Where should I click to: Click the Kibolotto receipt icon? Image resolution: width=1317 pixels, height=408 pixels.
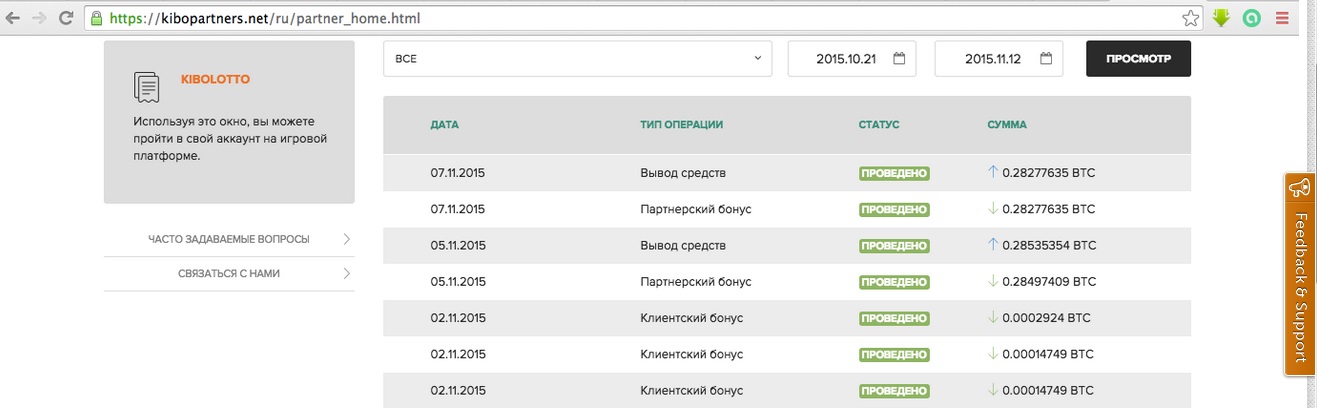tap(147, 87)
